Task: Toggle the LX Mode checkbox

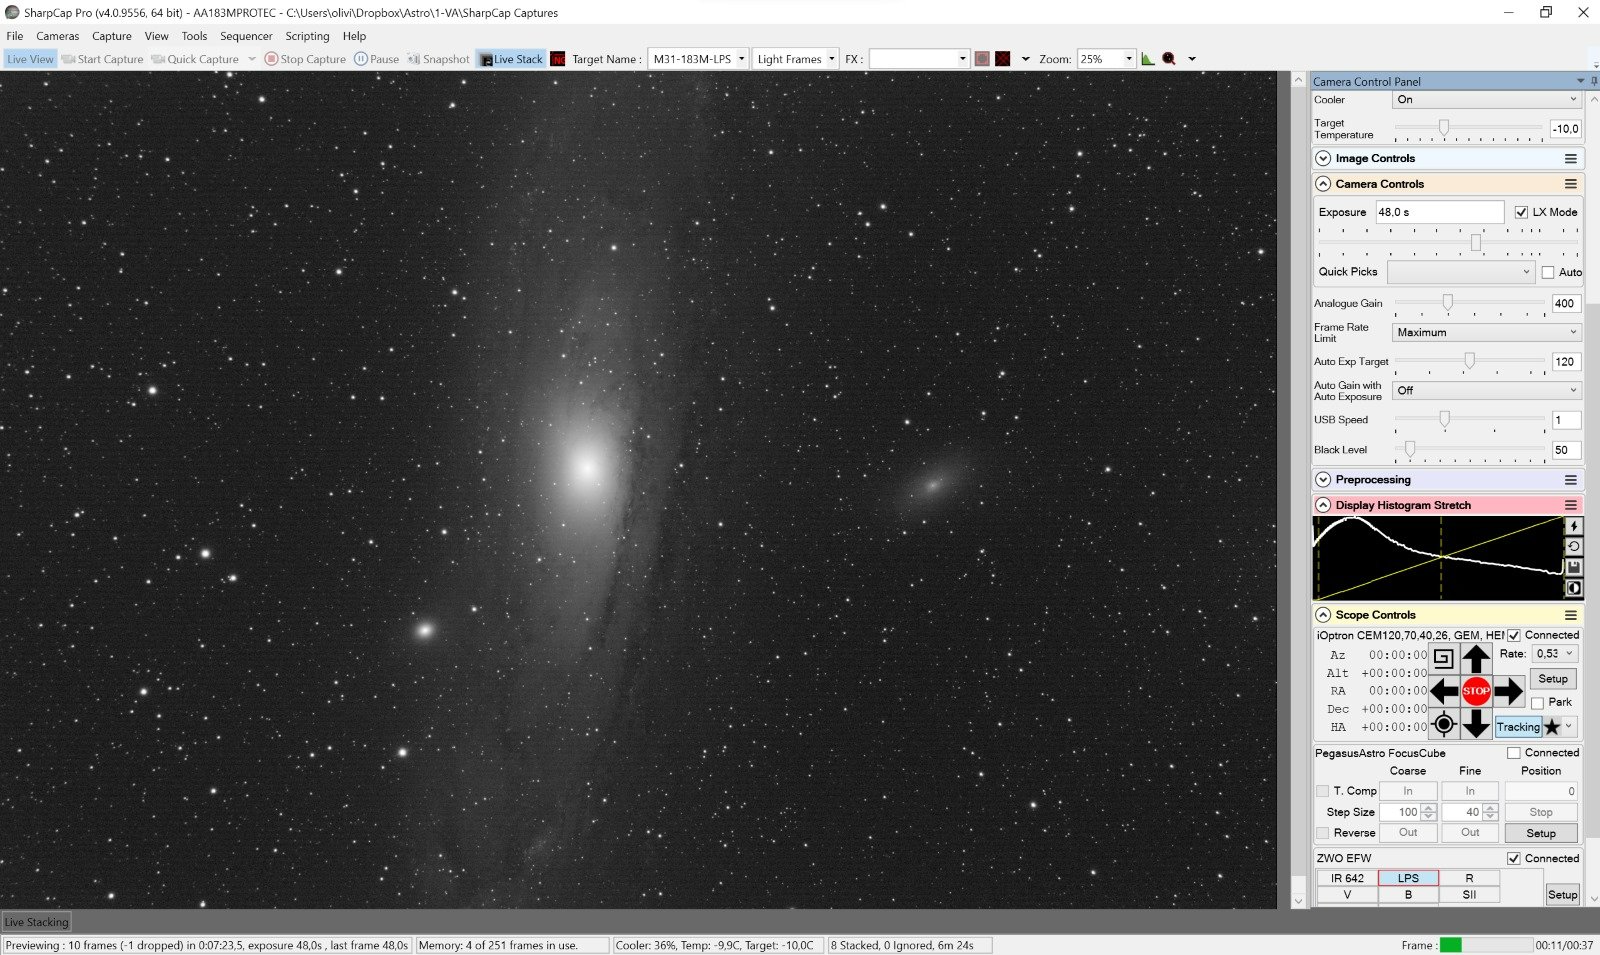Action: pos(1521,212)
